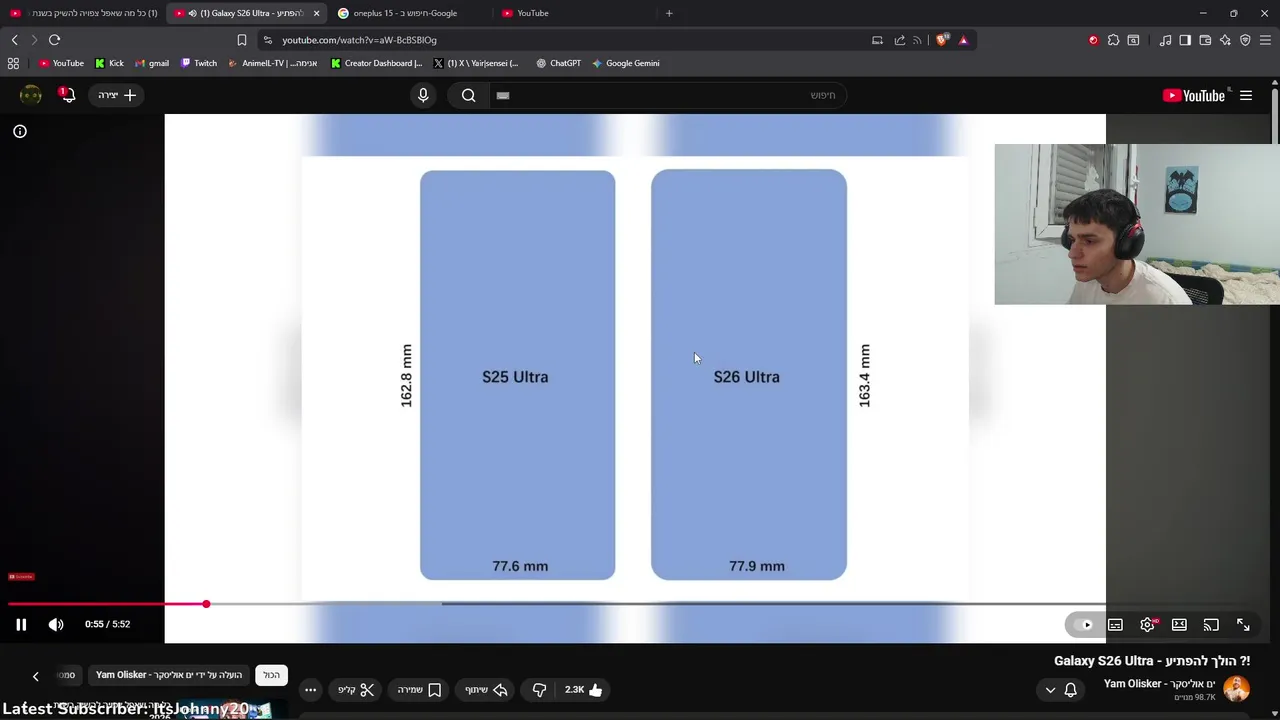Click the progress bar scrubber handle

coord(206,604)
